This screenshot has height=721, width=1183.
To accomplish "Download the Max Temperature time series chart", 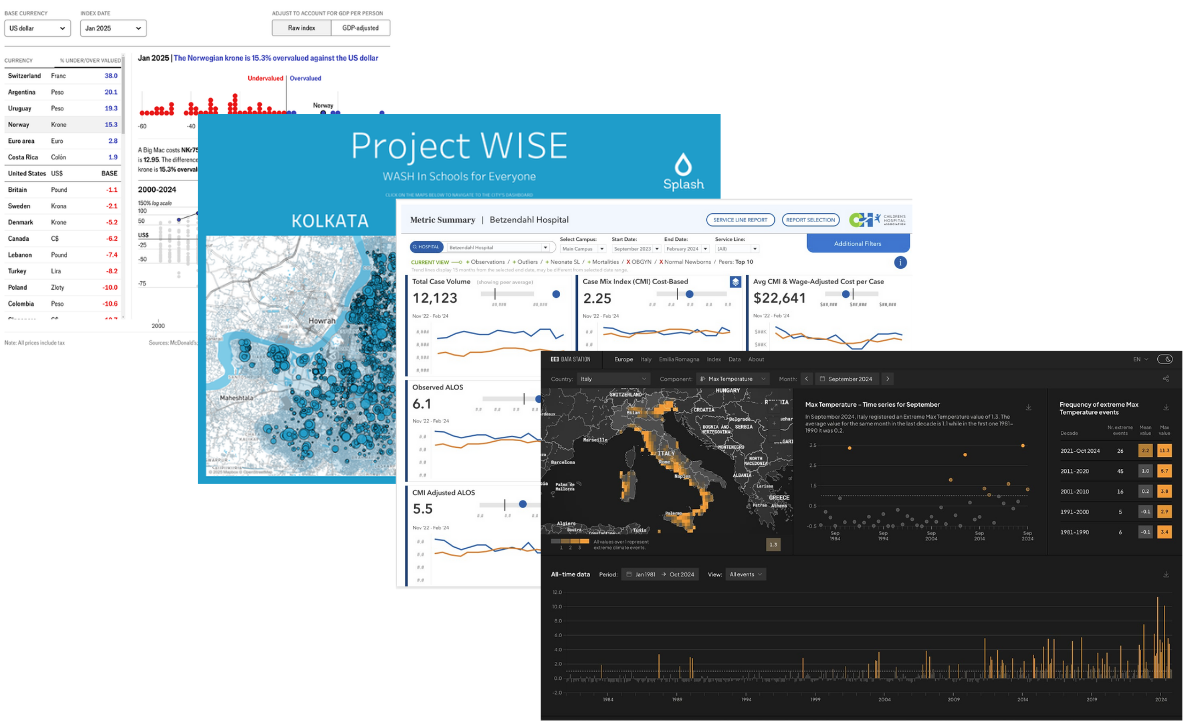I will click(1028, 407).
